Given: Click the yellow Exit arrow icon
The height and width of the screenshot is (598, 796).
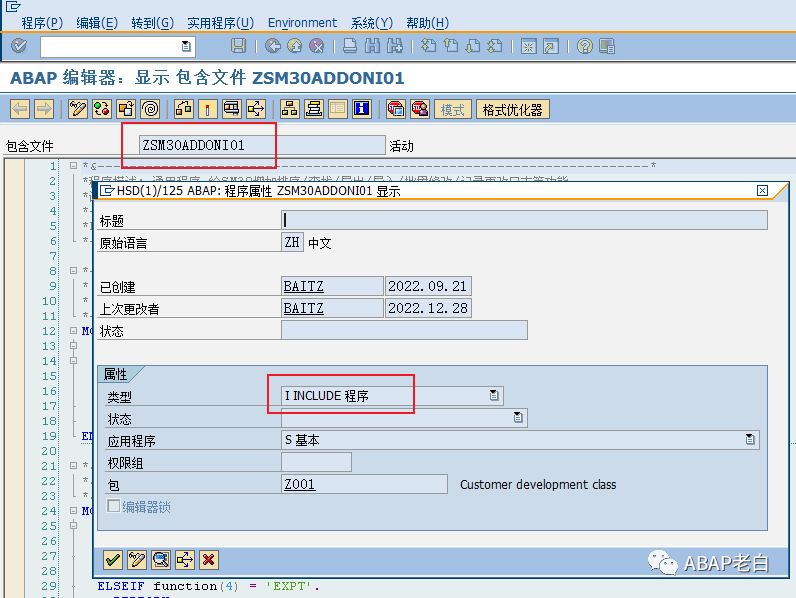Looking at the screenshot, I should click(294, 46).
